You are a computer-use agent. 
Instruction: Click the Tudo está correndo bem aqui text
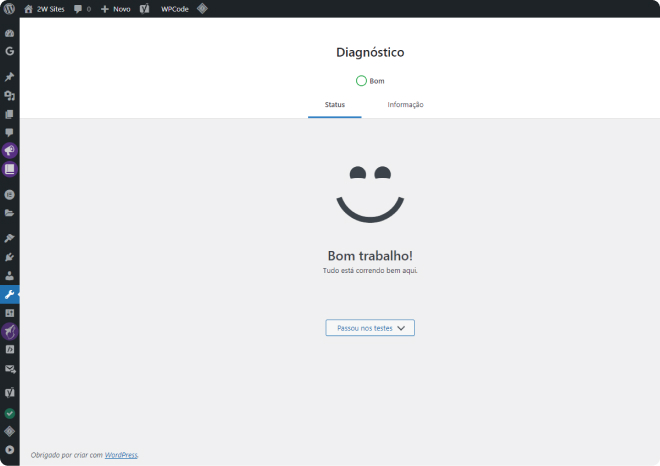pos(370,270)
